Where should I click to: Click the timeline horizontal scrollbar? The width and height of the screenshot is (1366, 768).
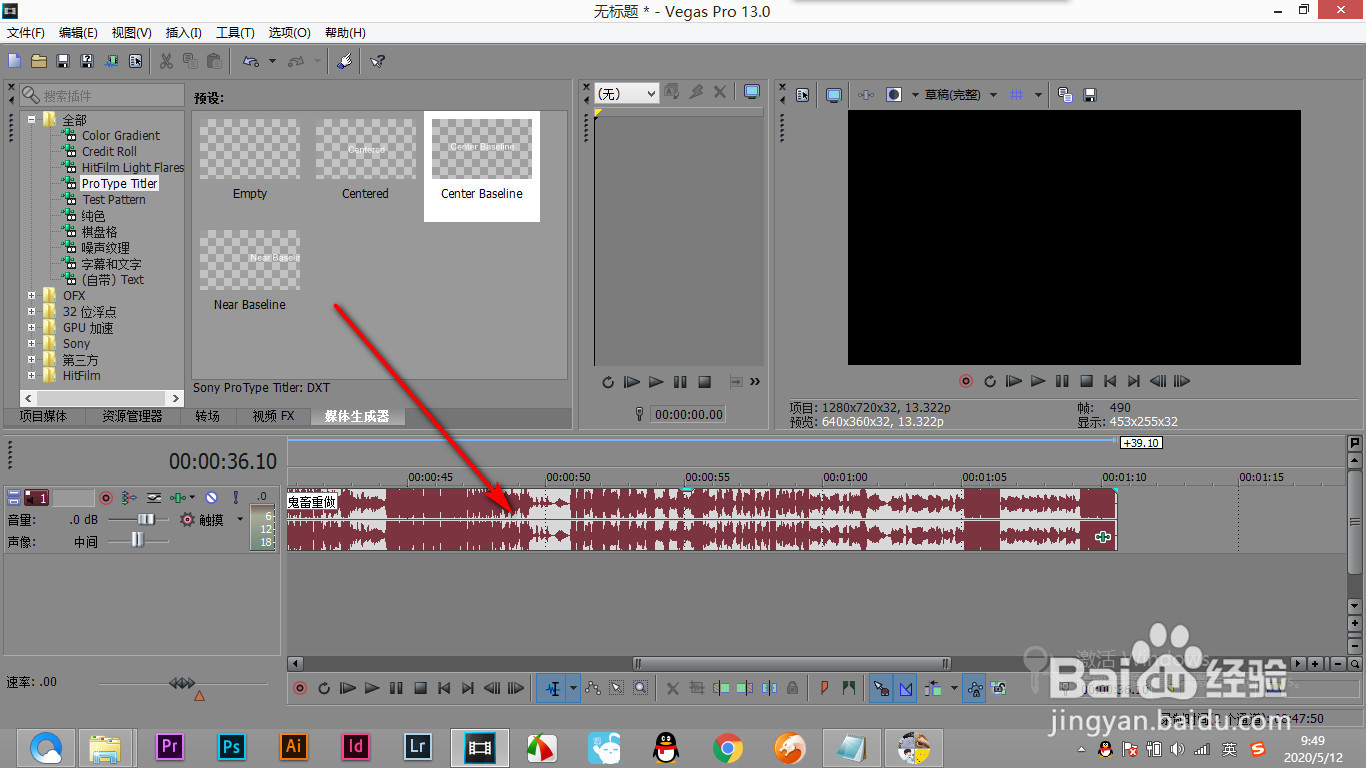(791, 663)
